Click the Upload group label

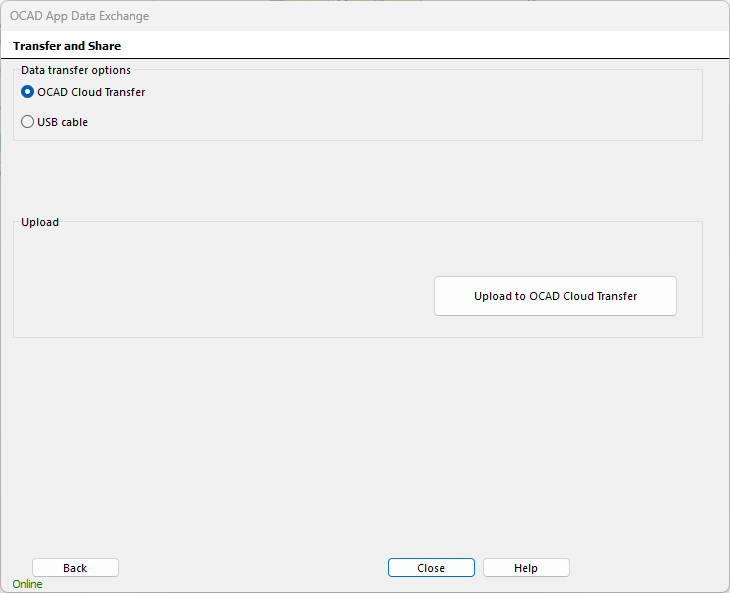40,222
